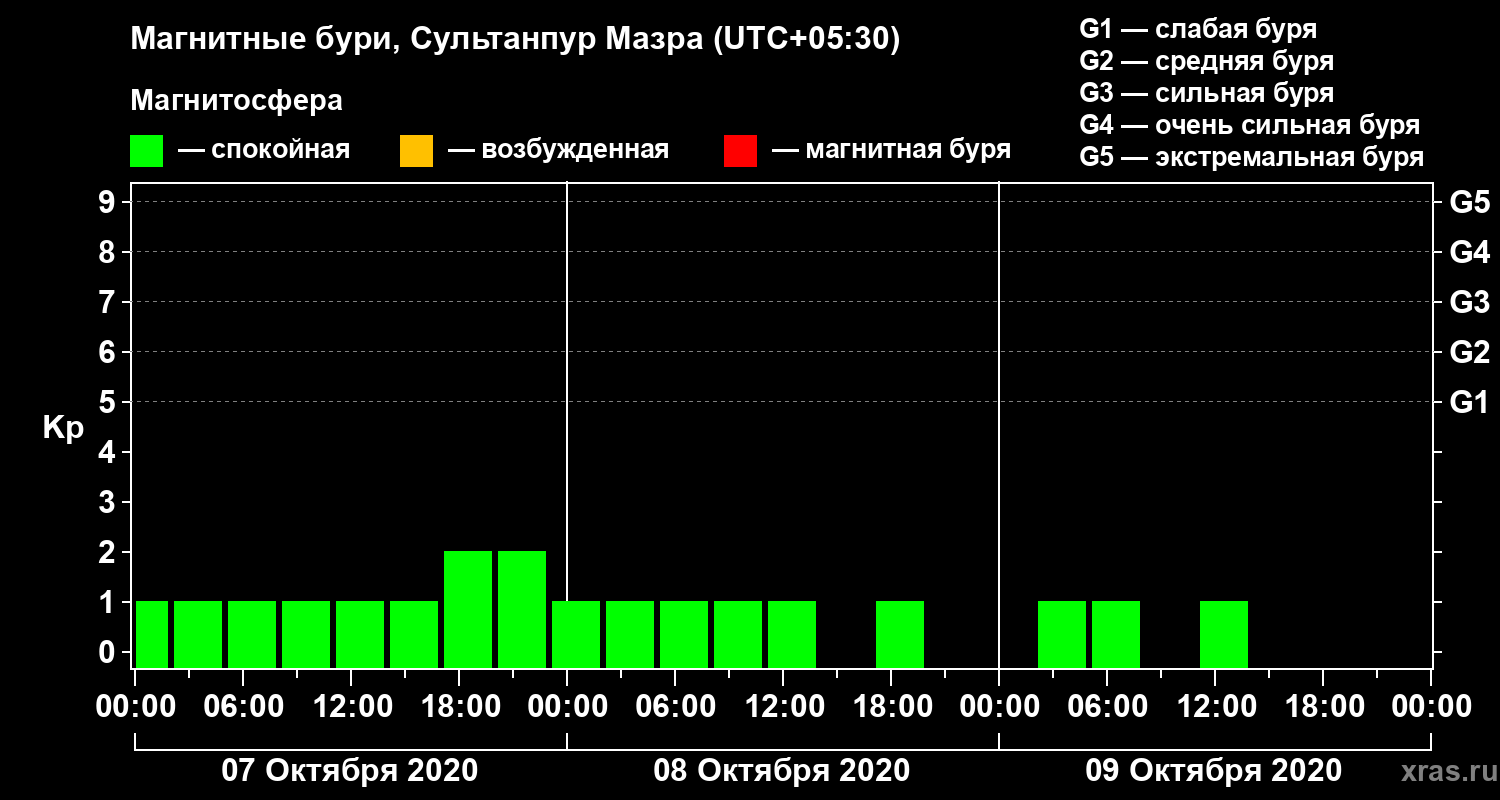Image resolution: width=1500 pixels, height=800 pixels.
Task: Click the 'магнитная буря' legend label
Action: (x=908, y=150)
